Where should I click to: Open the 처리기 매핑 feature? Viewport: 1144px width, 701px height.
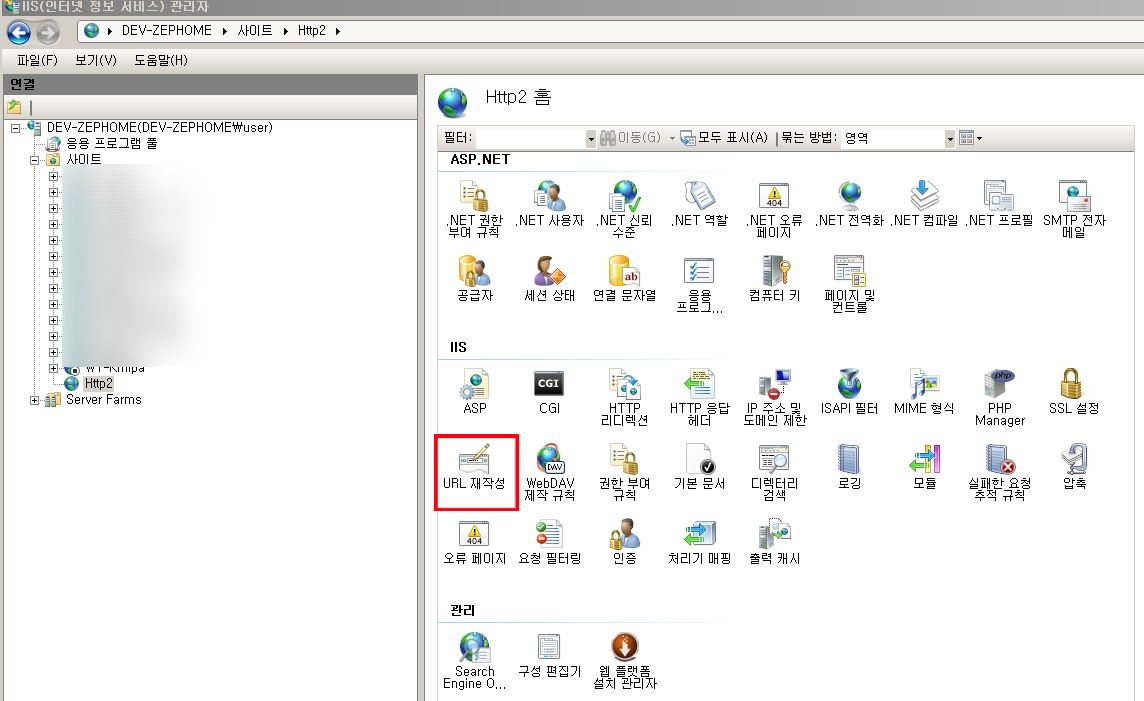pos(700,542)
